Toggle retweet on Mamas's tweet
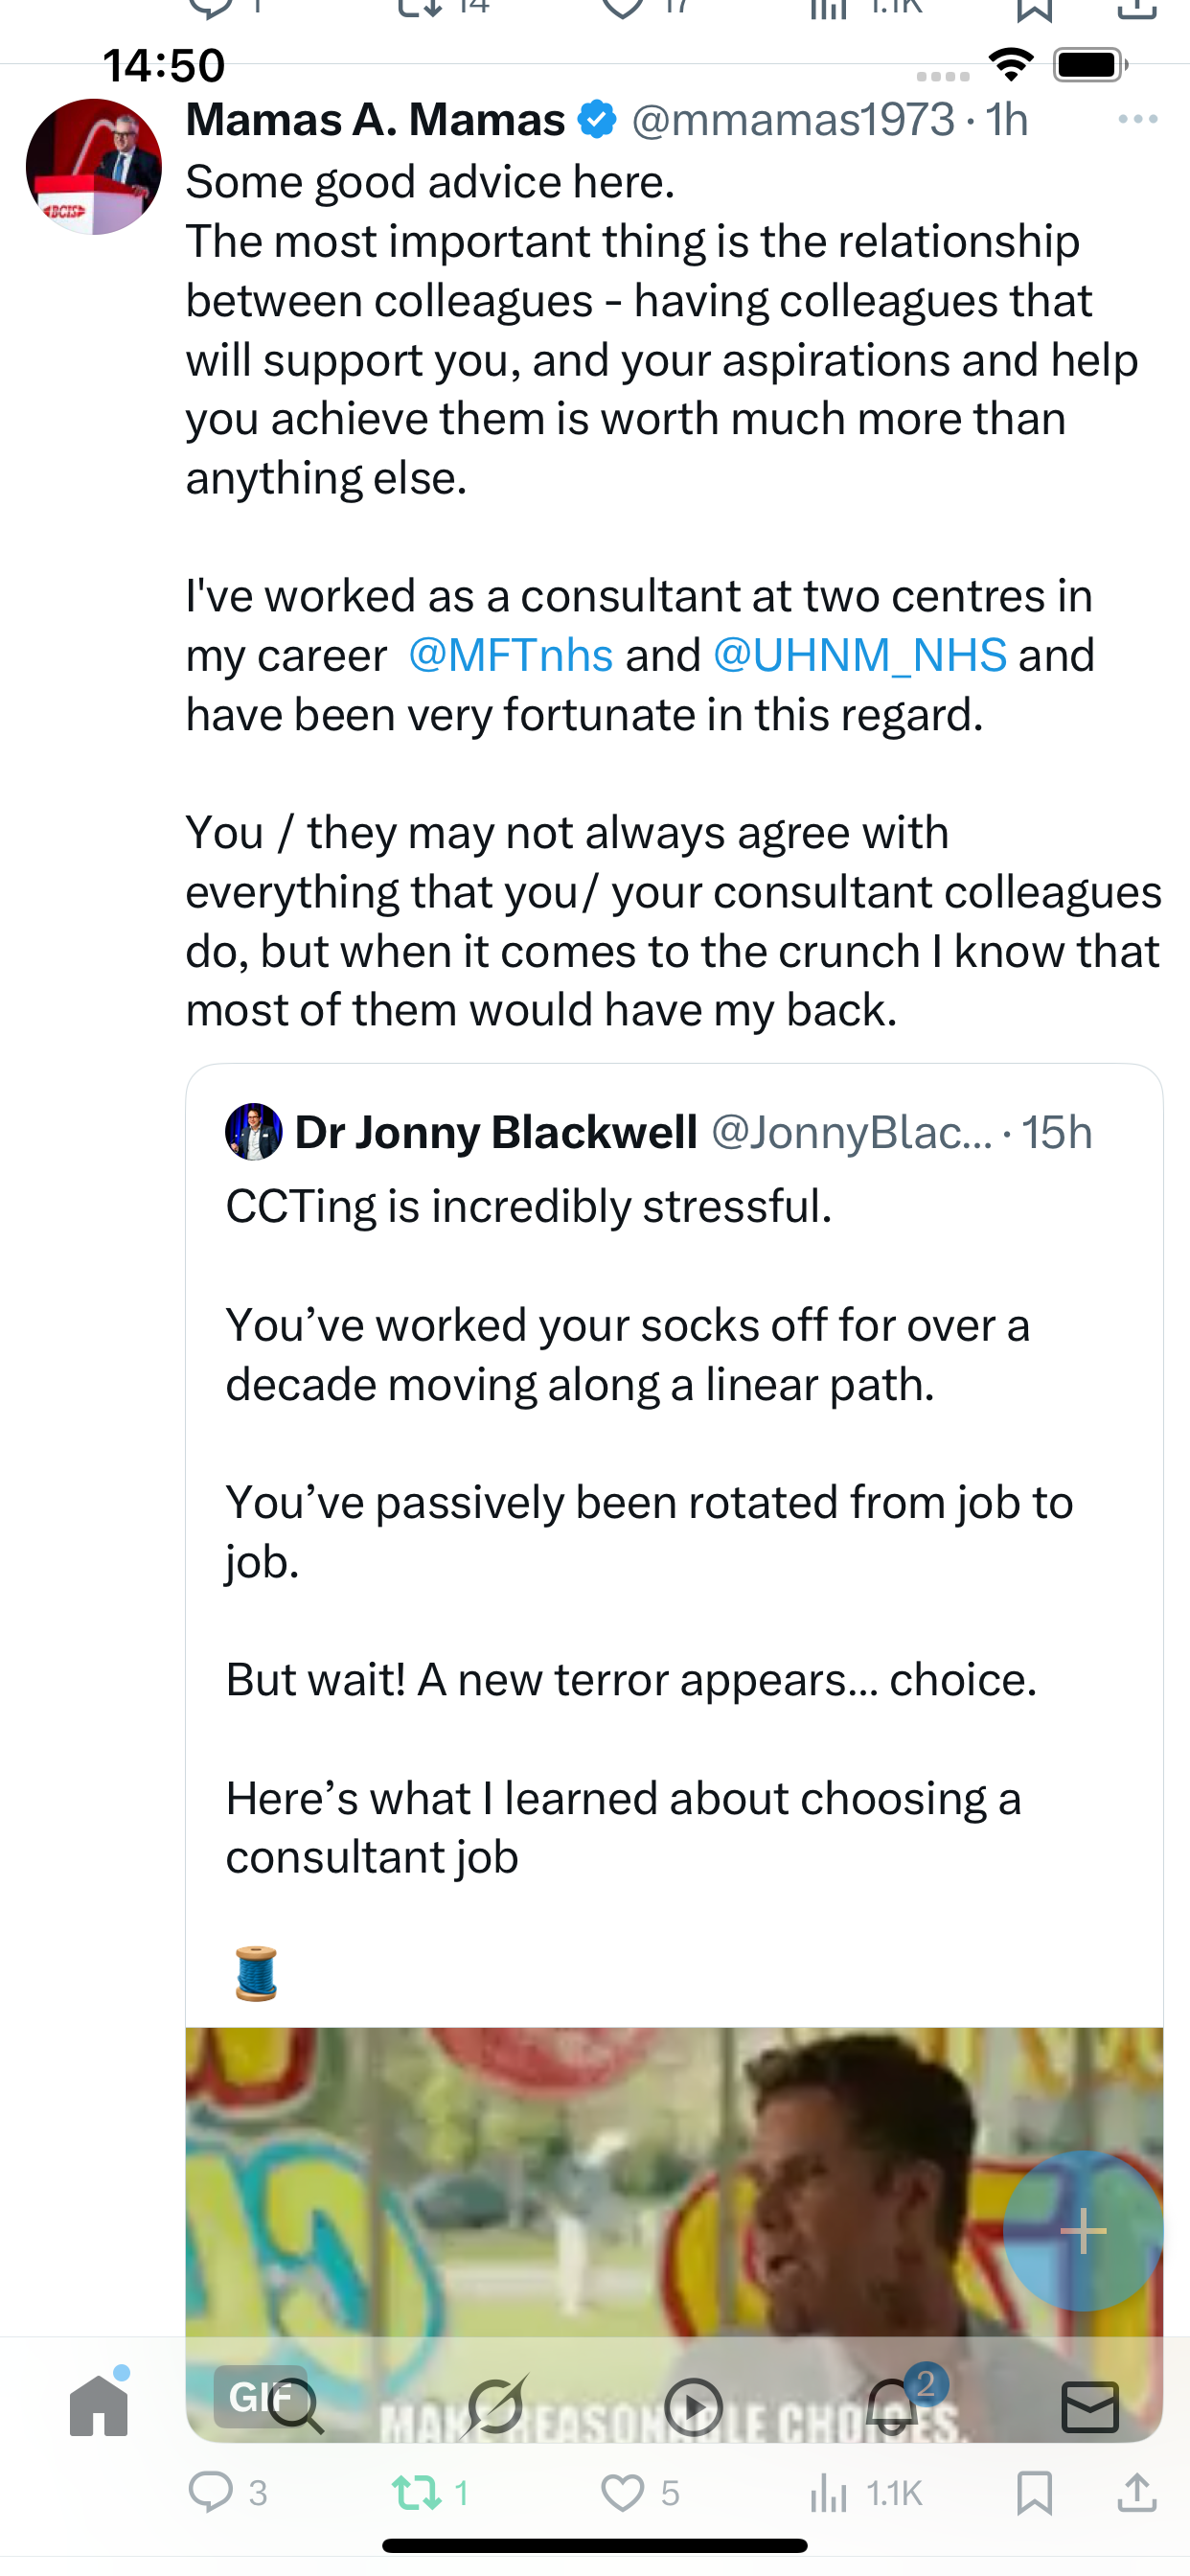This screenshot has width=1190, height=2576. [417, 2492]
